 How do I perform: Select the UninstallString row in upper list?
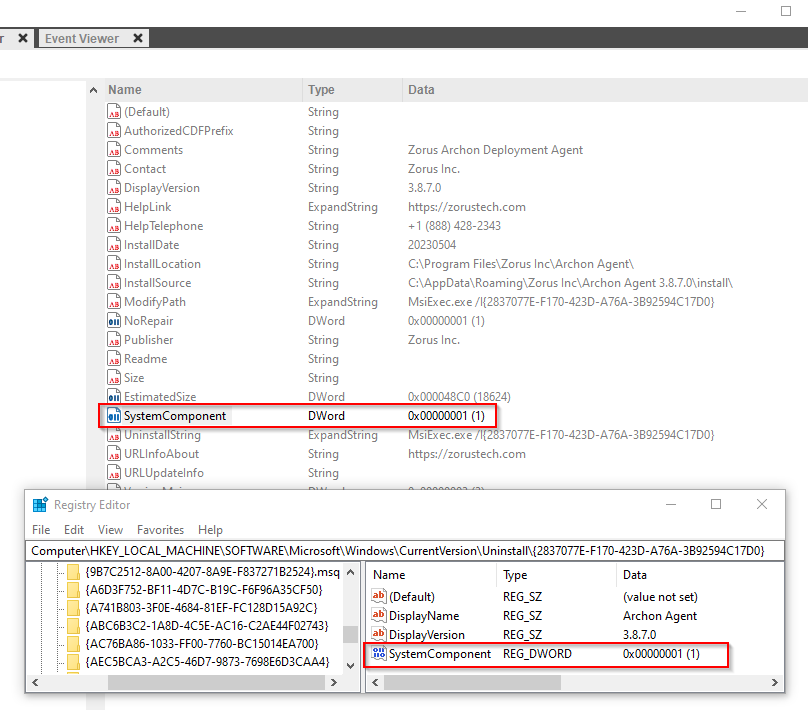point(161,435)
